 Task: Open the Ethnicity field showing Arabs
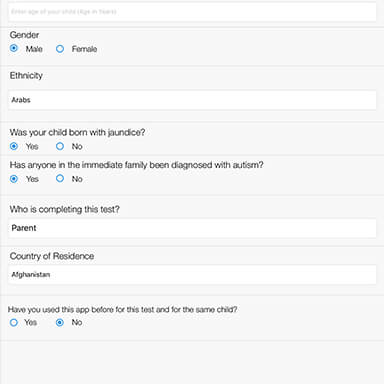coord(192,100)
